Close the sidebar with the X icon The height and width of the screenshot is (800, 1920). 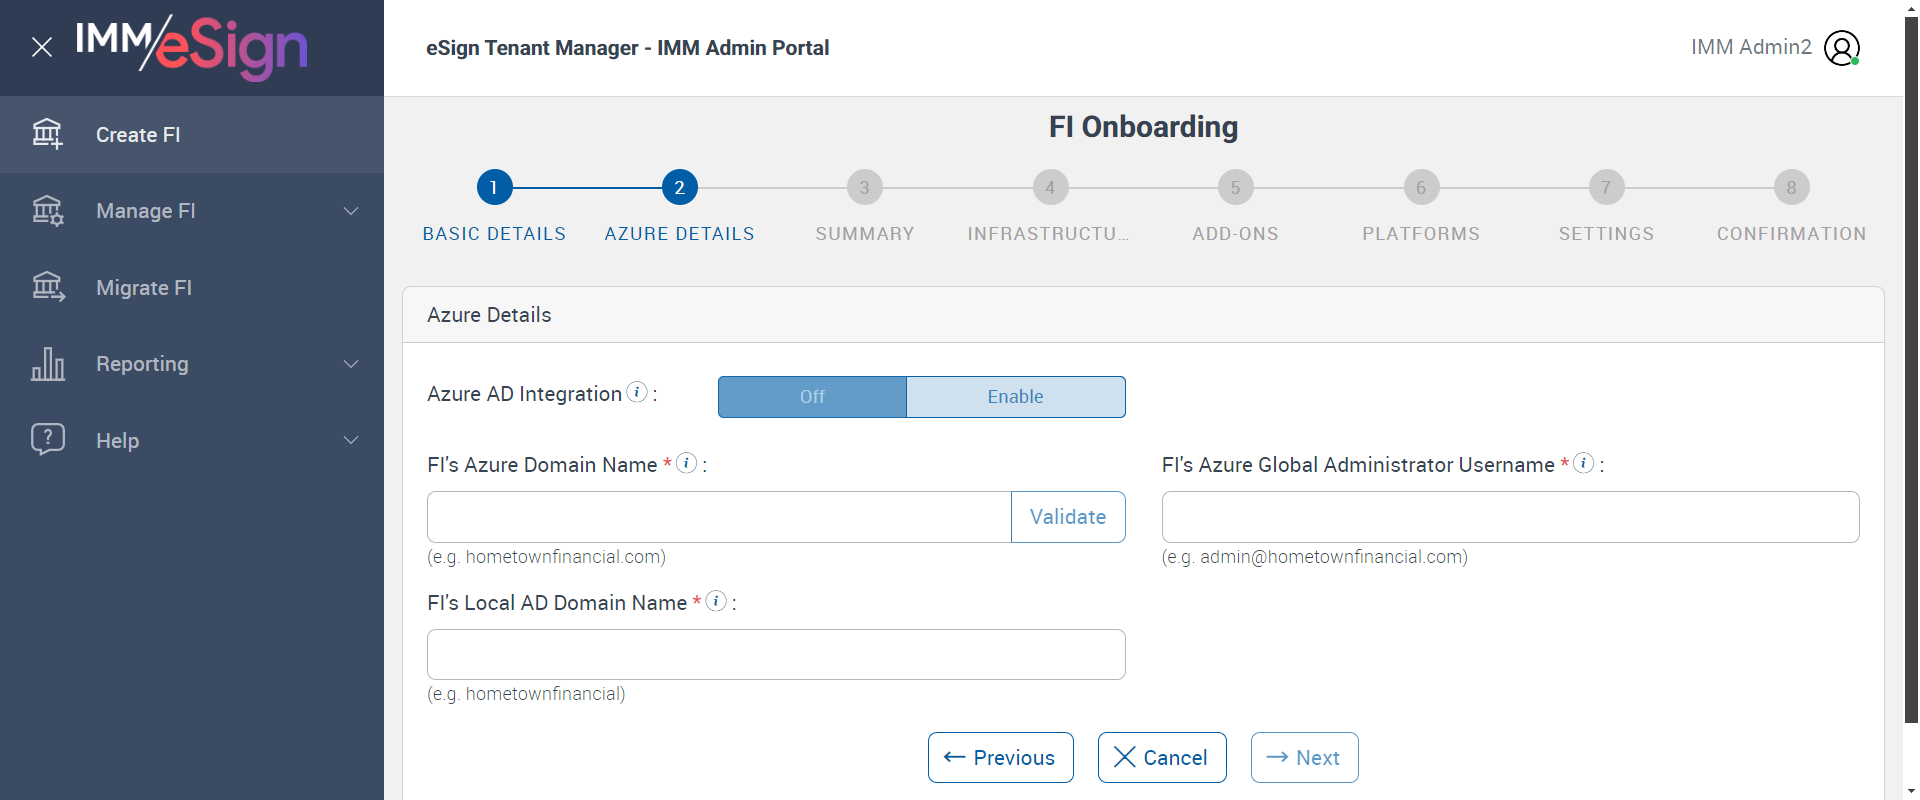tap(42, 47)
